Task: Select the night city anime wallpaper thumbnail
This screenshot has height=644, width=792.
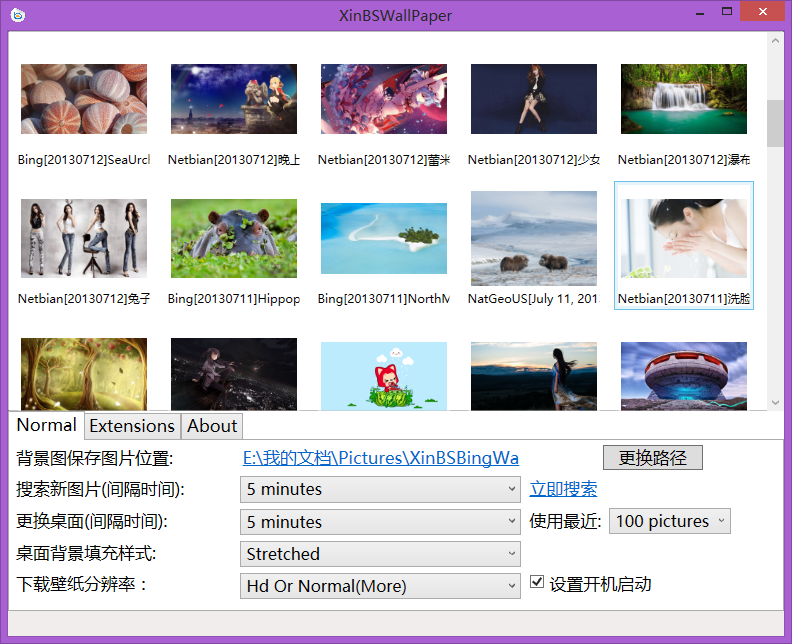Action: (234, 99)
